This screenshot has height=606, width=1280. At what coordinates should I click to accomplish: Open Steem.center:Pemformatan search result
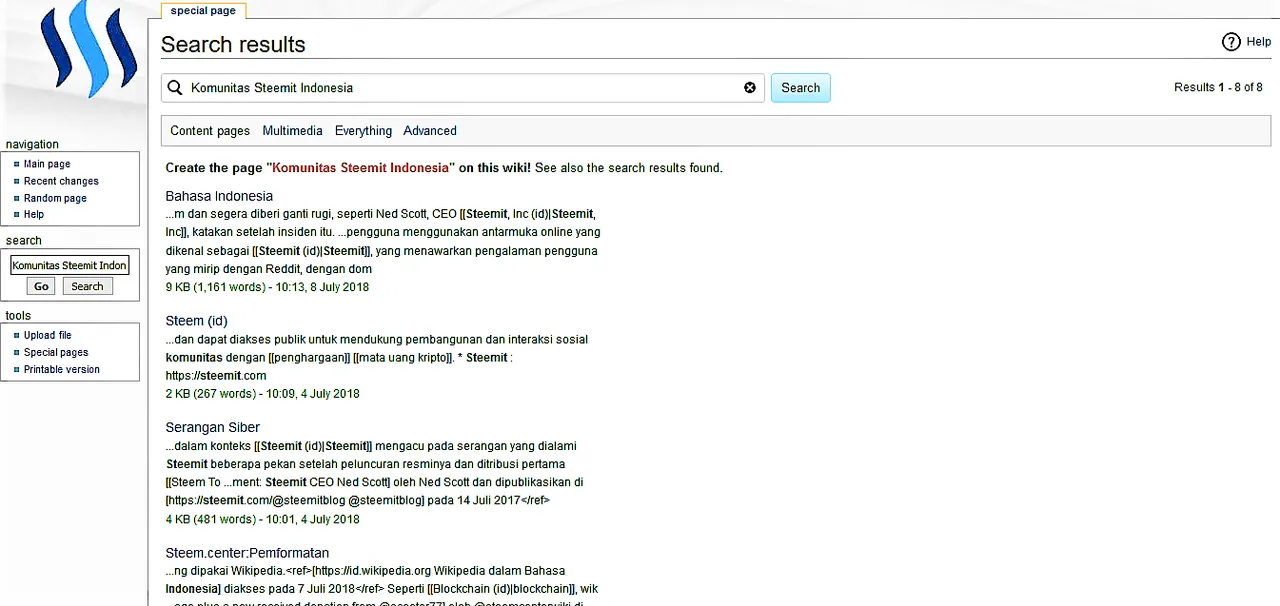pyautogui.click(x=247, y=553)
